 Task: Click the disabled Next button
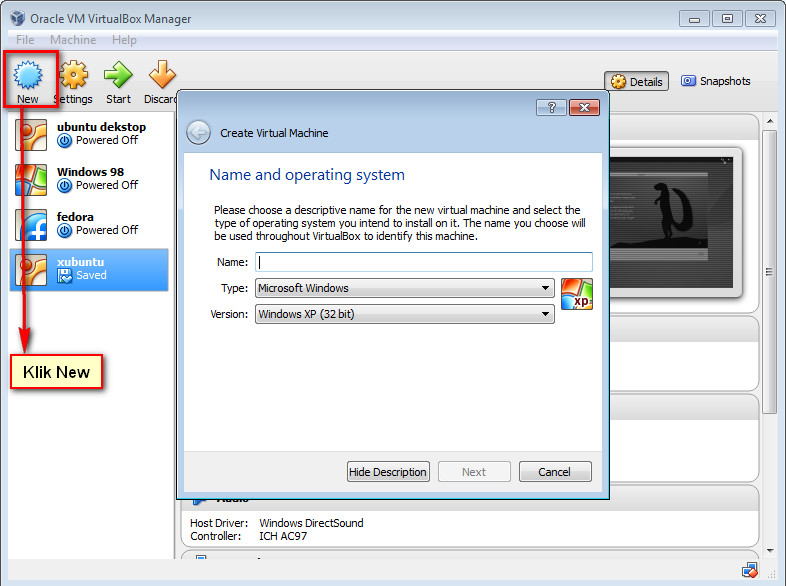[474, 472]
